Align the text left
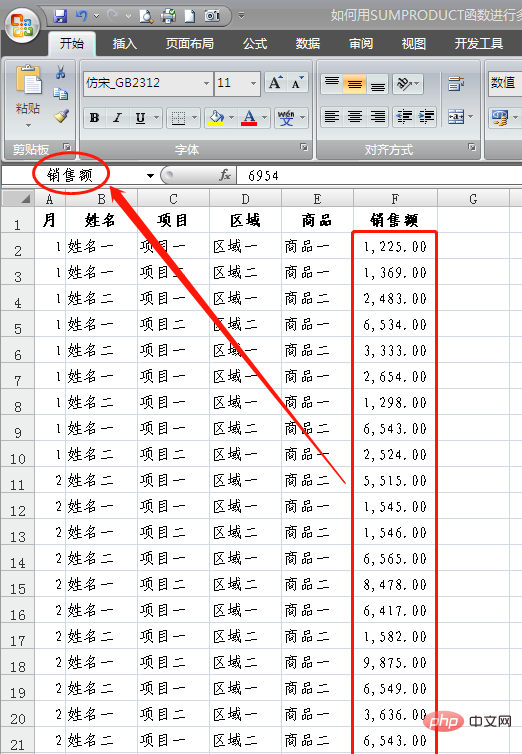The image size is (522, 754). coord(332,116)
